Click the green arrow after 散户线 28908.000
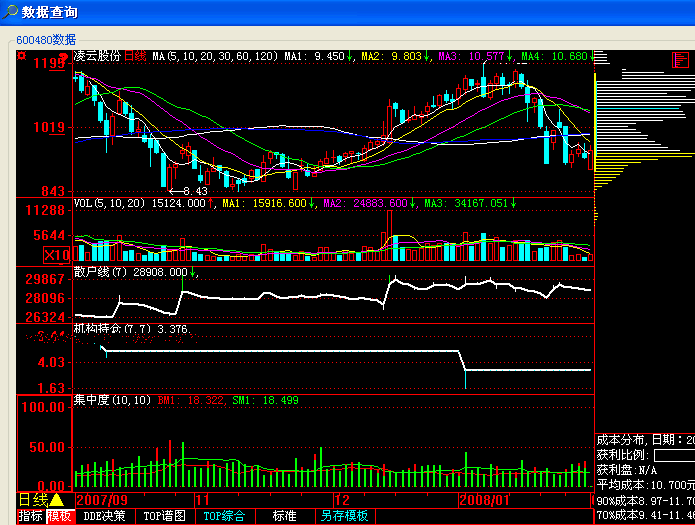Image resolution: width=695 pixels, height=525 pixels. (x=193, y=272)
